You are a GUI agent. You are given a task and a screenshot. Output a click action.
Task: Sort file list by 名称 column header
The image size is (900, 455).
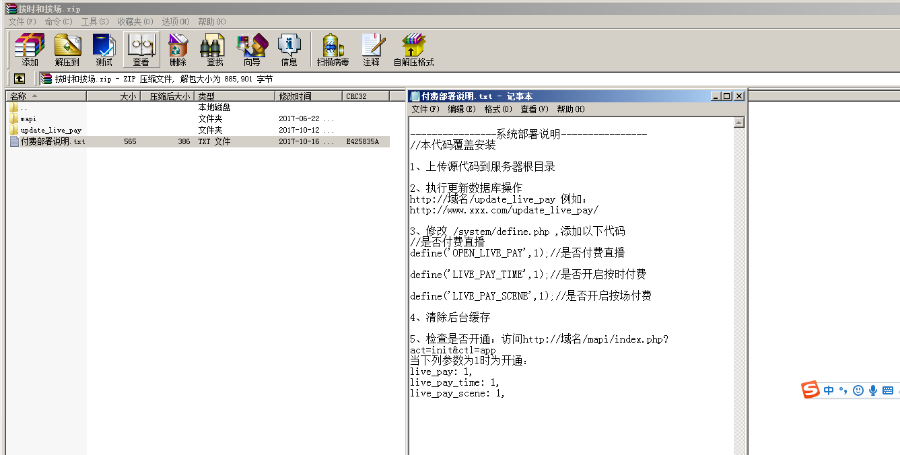[46, 96]
